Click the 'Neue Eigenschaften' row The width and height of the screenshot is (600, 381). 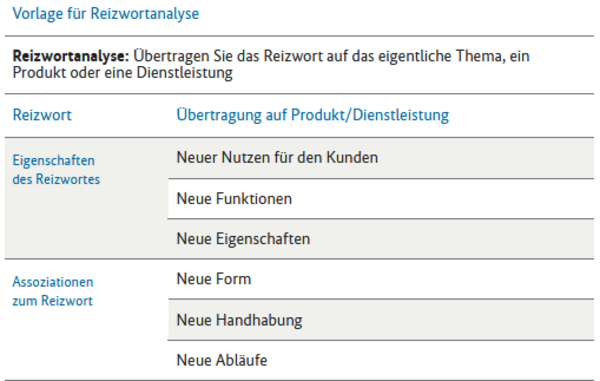point(381,239)
